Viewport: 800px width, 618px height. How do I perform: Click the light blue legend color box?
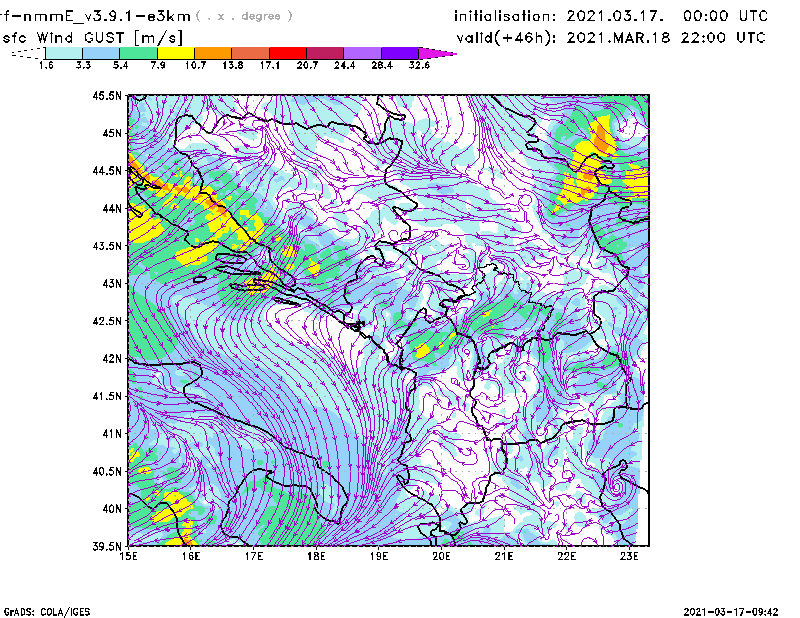point(101,53)
